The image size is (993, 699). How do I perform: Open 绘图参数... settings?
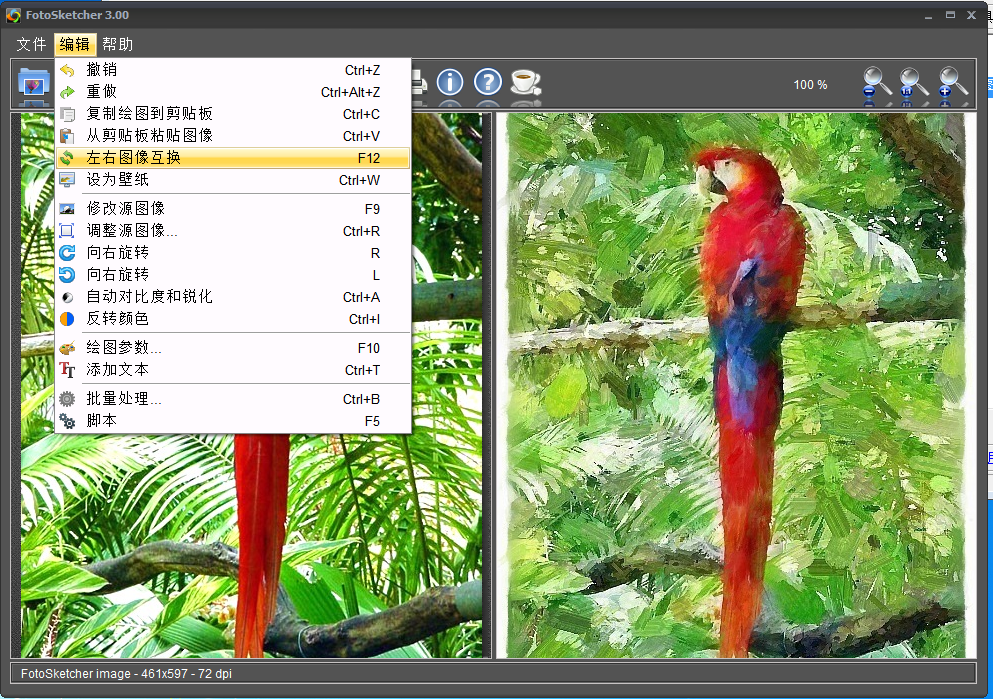click(x=124, y=348)
